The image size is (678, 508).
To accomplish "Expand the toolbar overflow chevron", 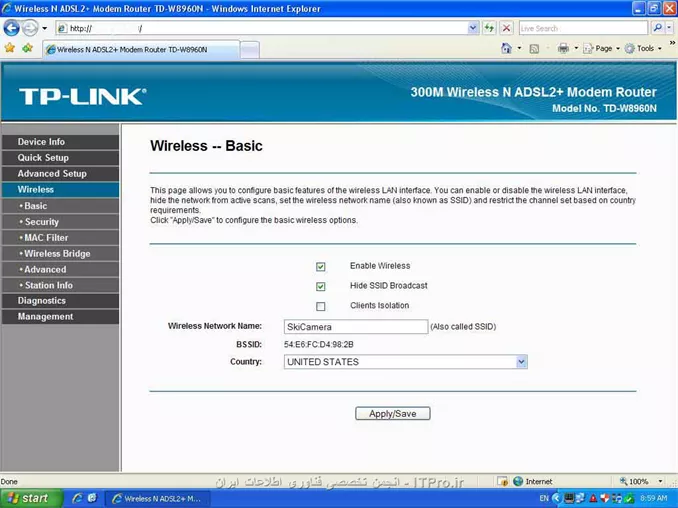I will tap(672, 43).
